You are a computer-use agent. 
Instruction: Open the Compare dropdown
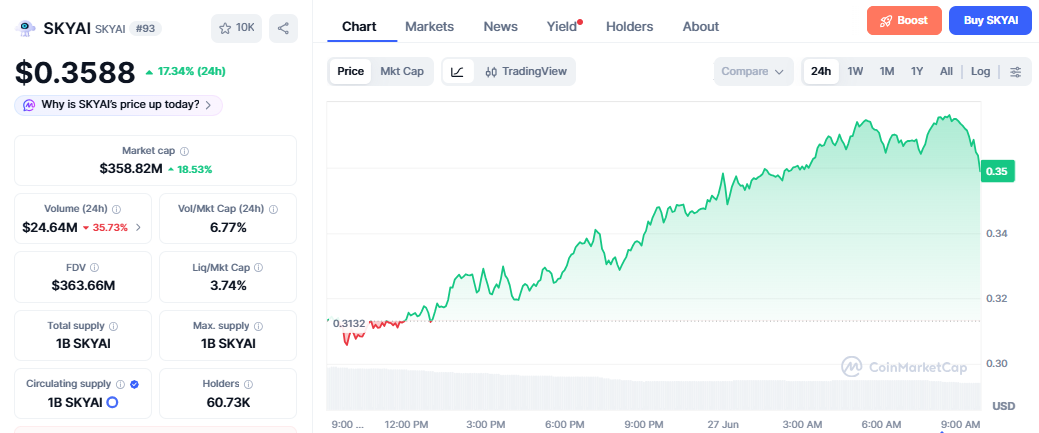coord(753,72)
